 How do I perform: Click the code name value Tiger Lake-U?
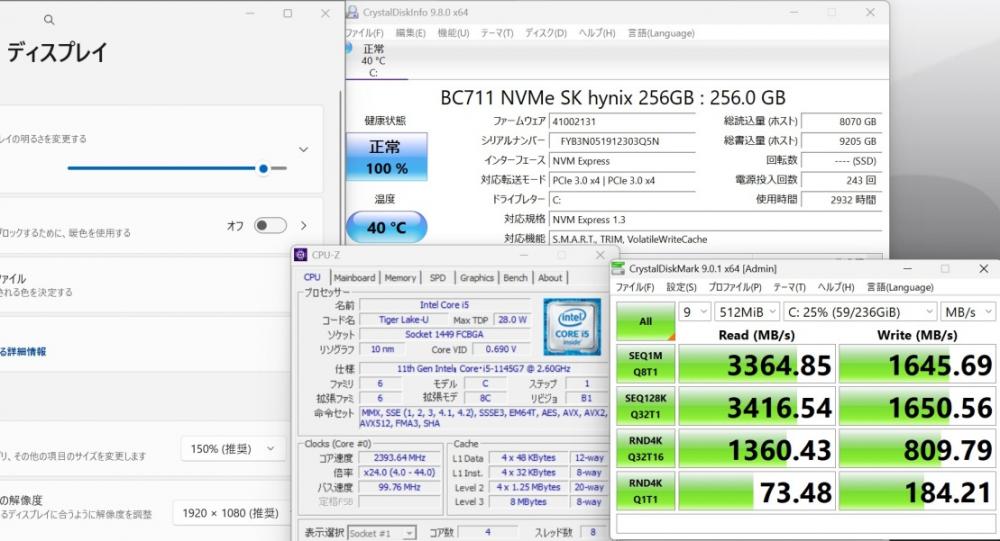(403, 320)
